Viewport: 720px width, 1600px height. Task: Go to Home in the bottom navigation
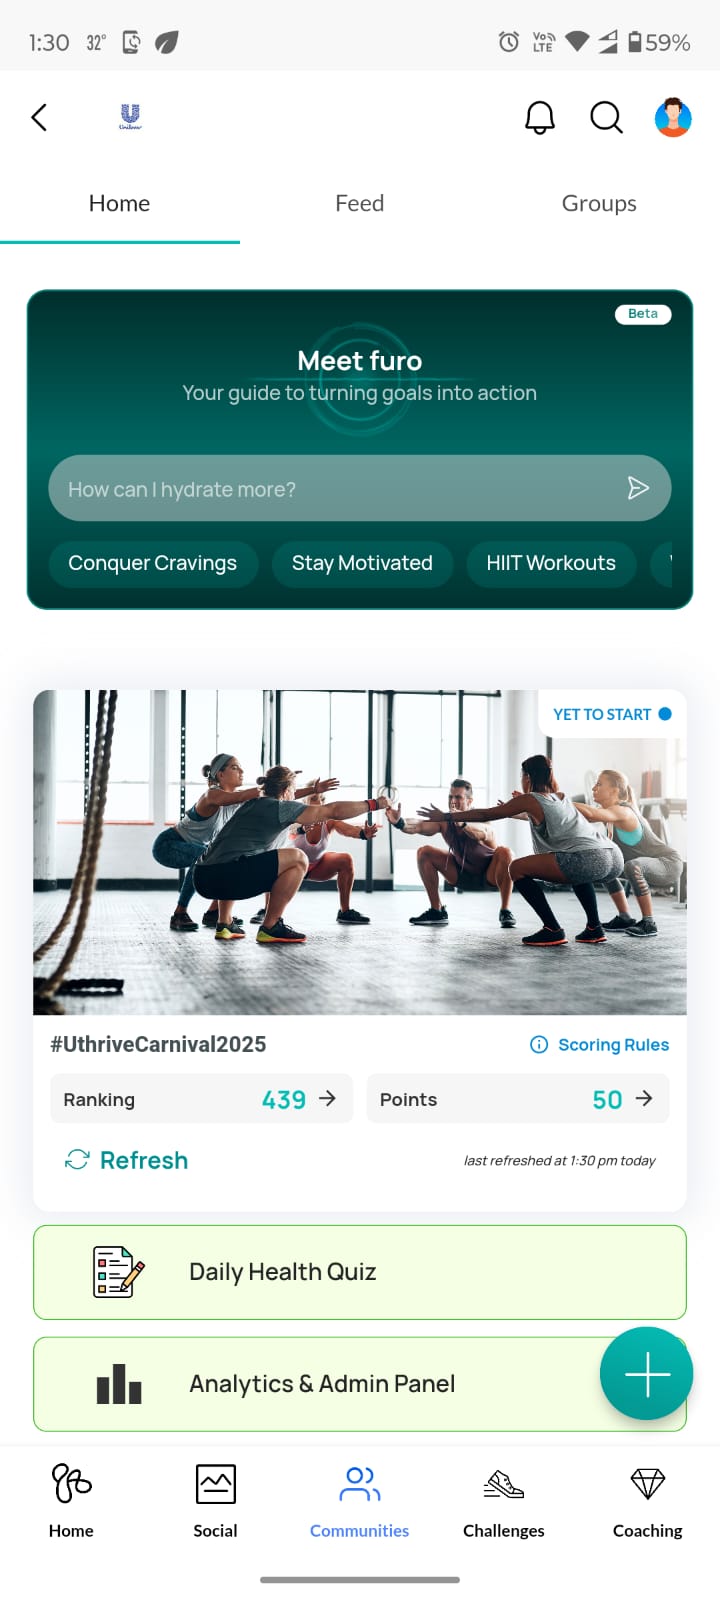click(71, 1502)
